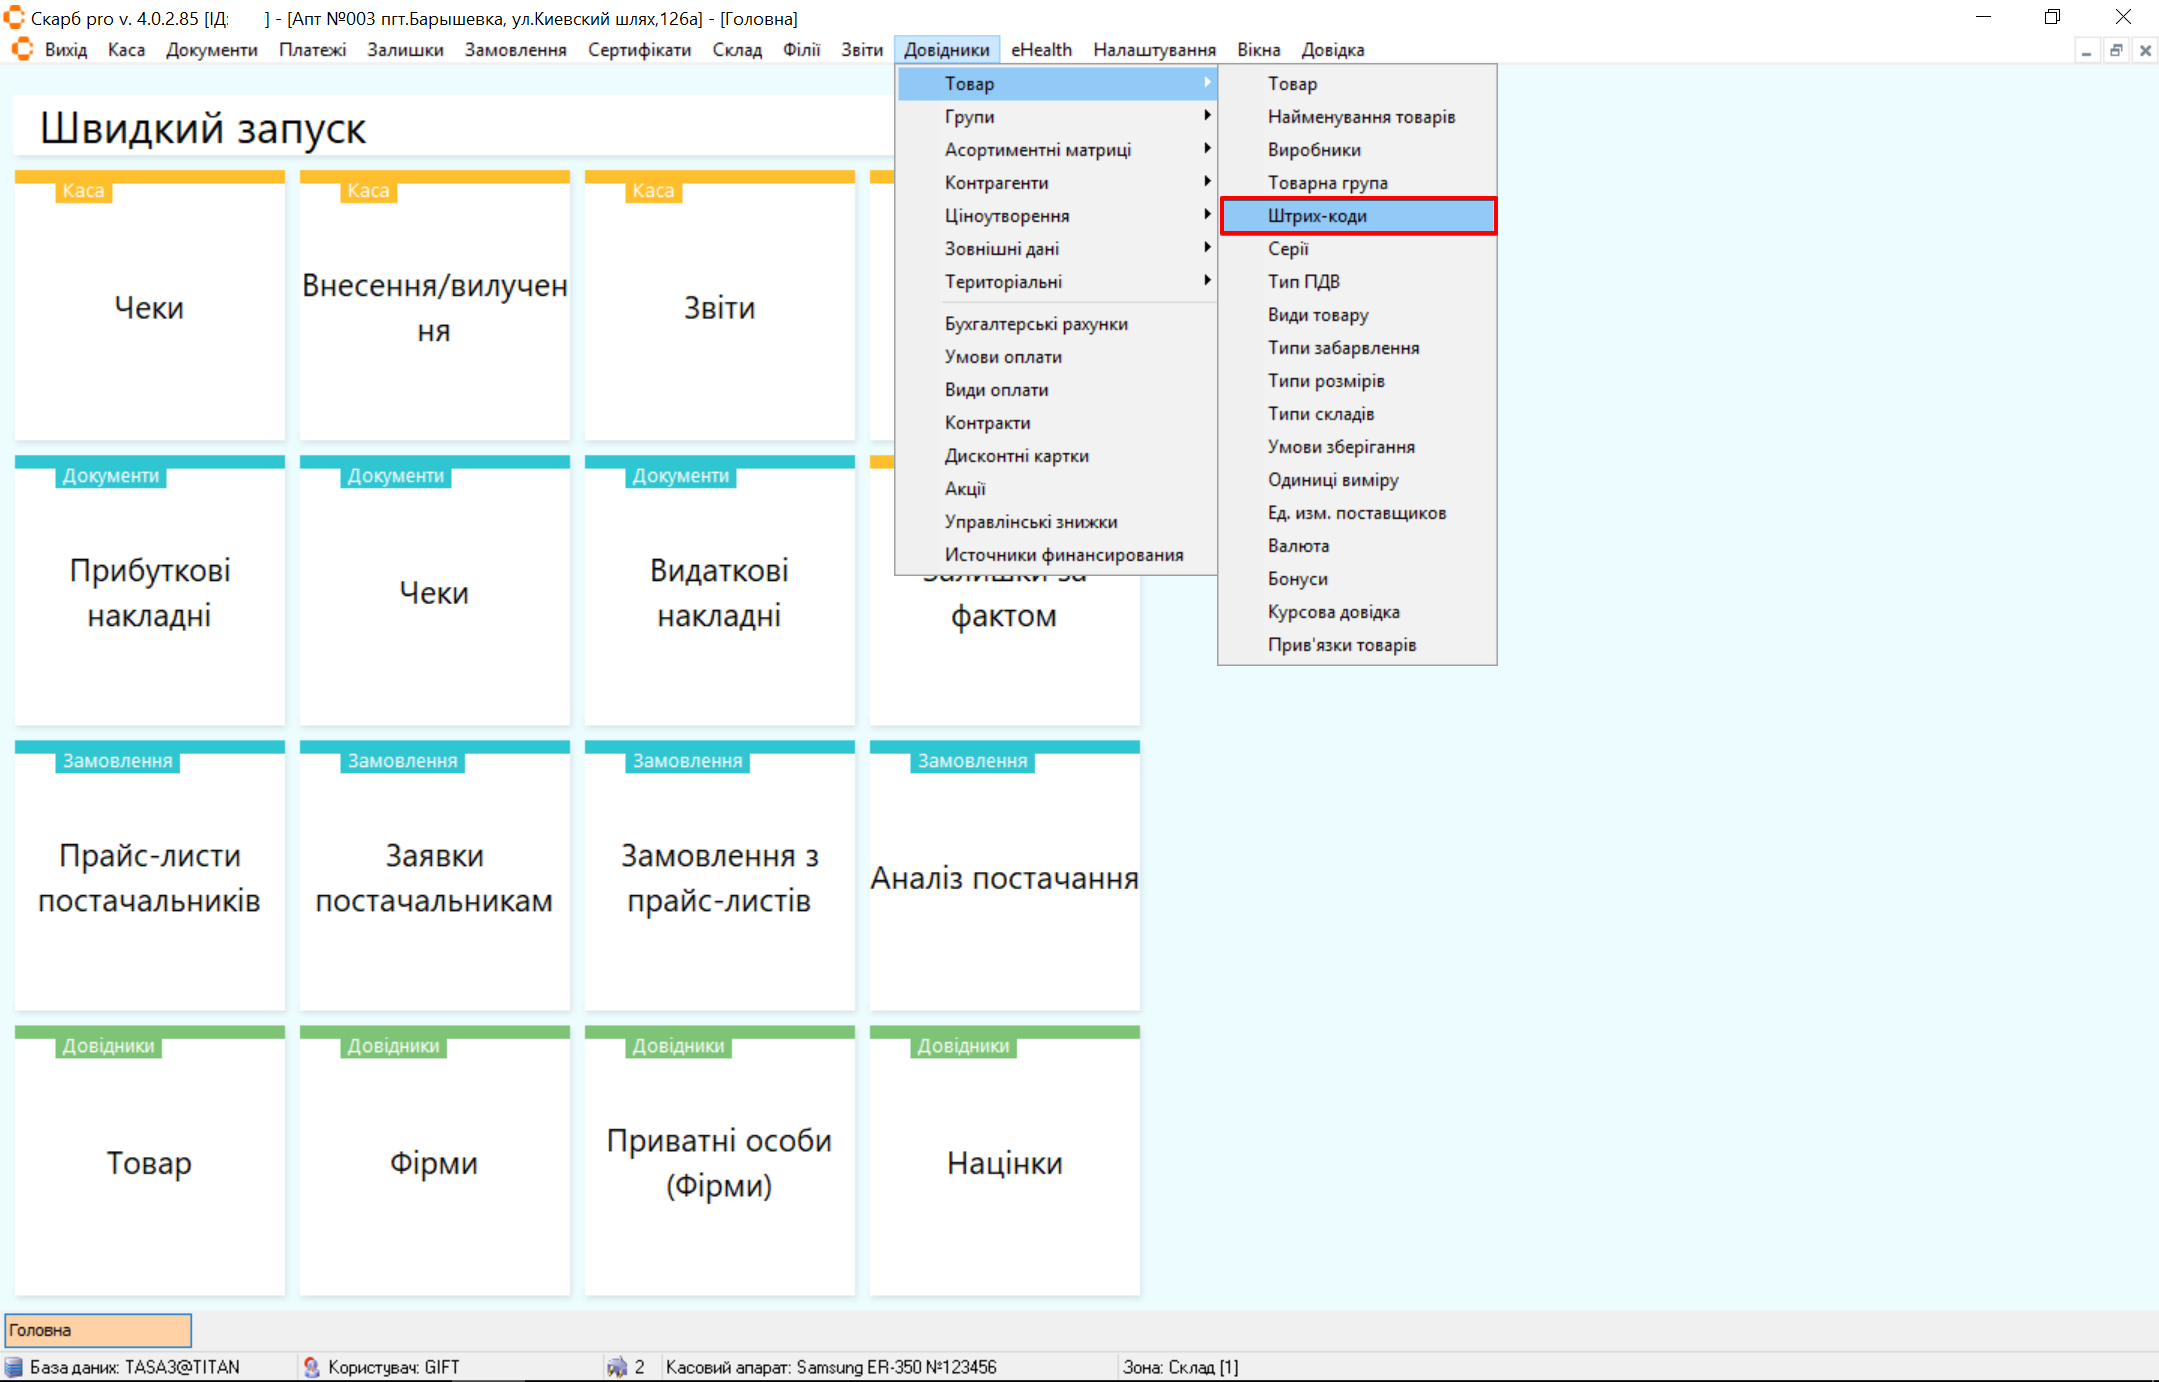The width and height of the screenshot is (2159, 1382).
Task: Click the database icon in status bar
Action: pos(14,1367)
